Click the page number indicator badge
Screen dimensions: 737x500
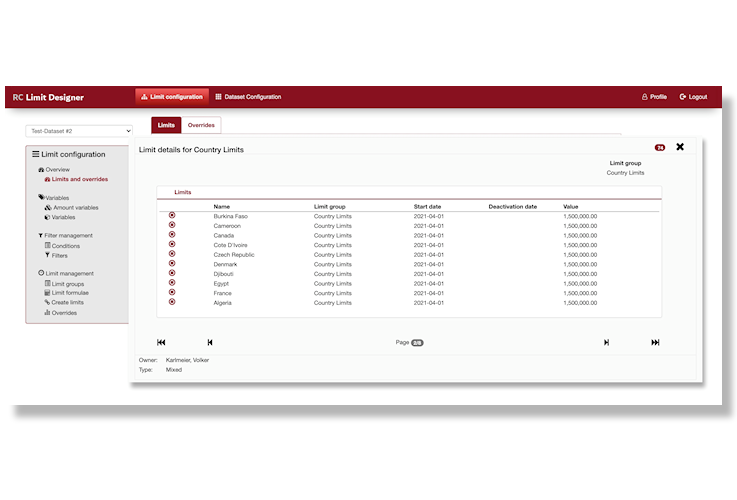pyautogui.click(x=417, y=342)
